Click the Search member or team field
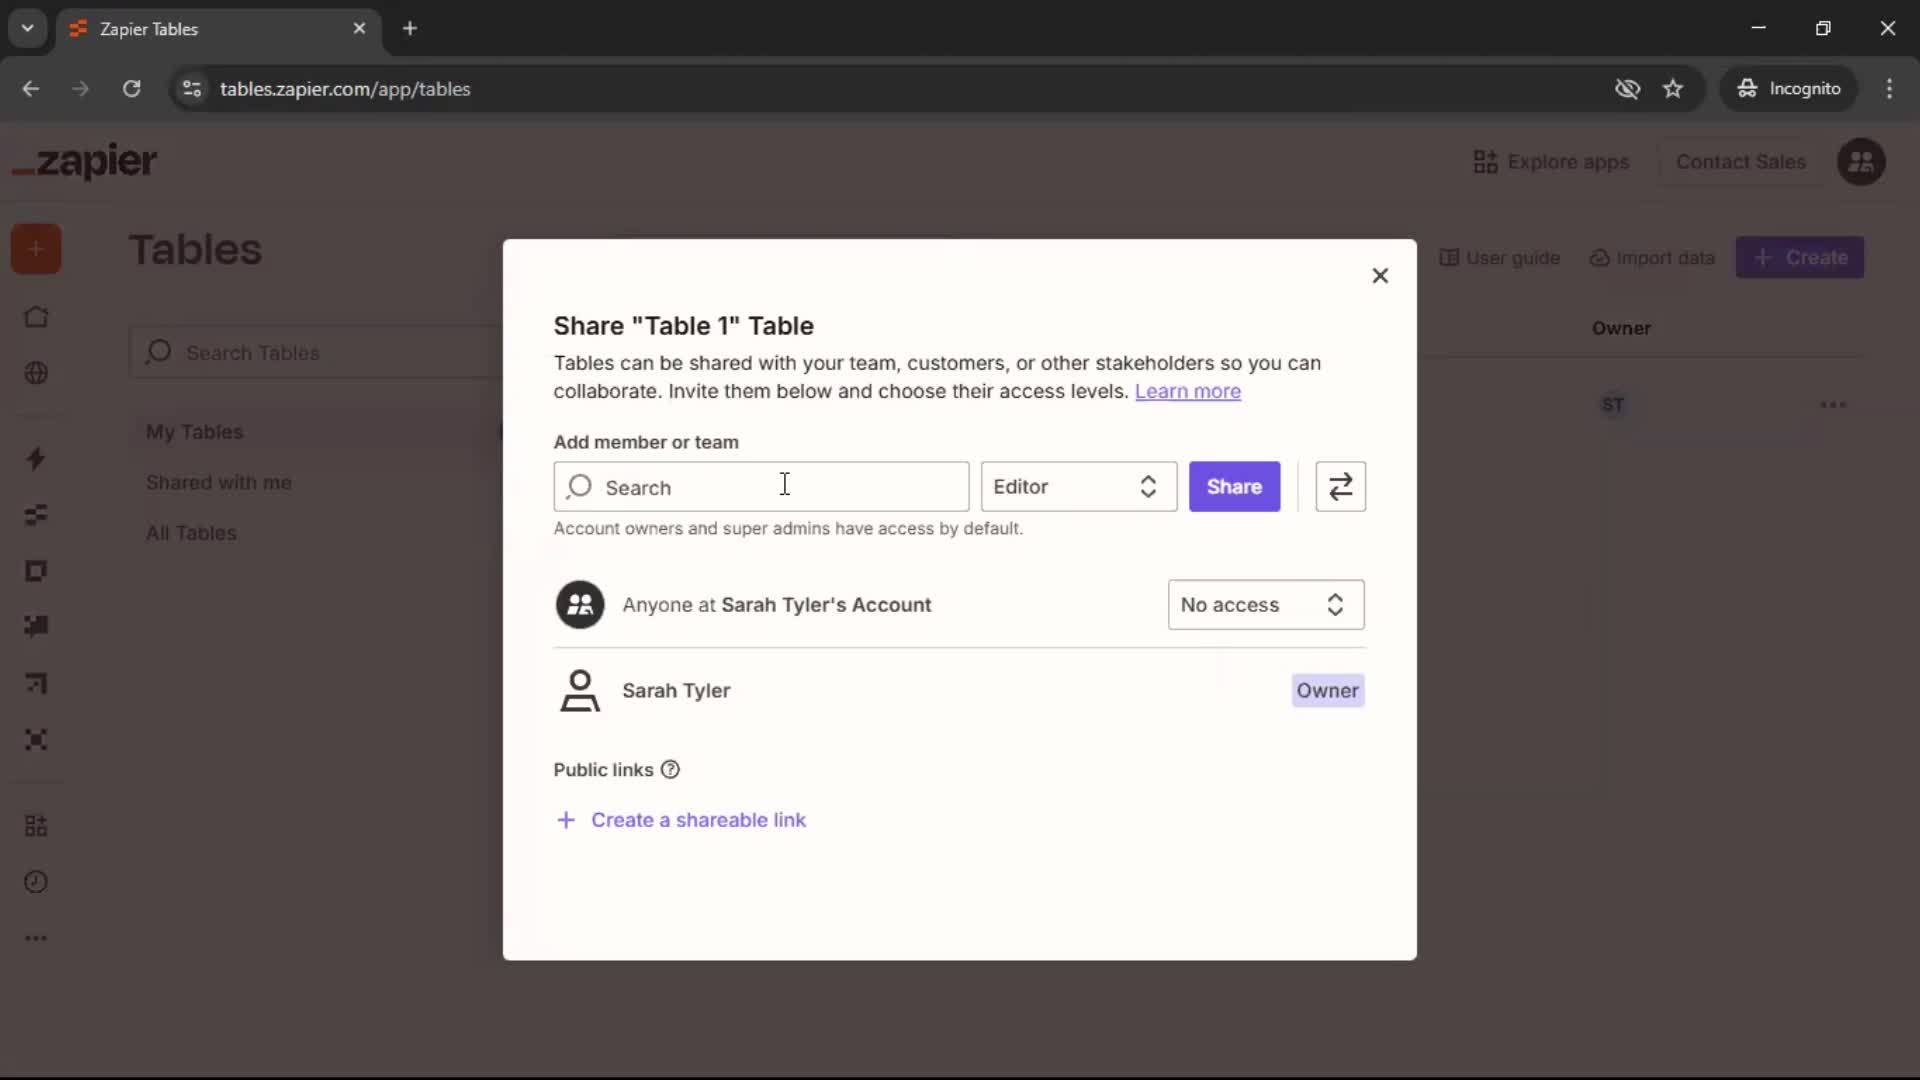The width and height of the screenshot is (1920, 1080). pyautogui.click(x=761, y=487)
